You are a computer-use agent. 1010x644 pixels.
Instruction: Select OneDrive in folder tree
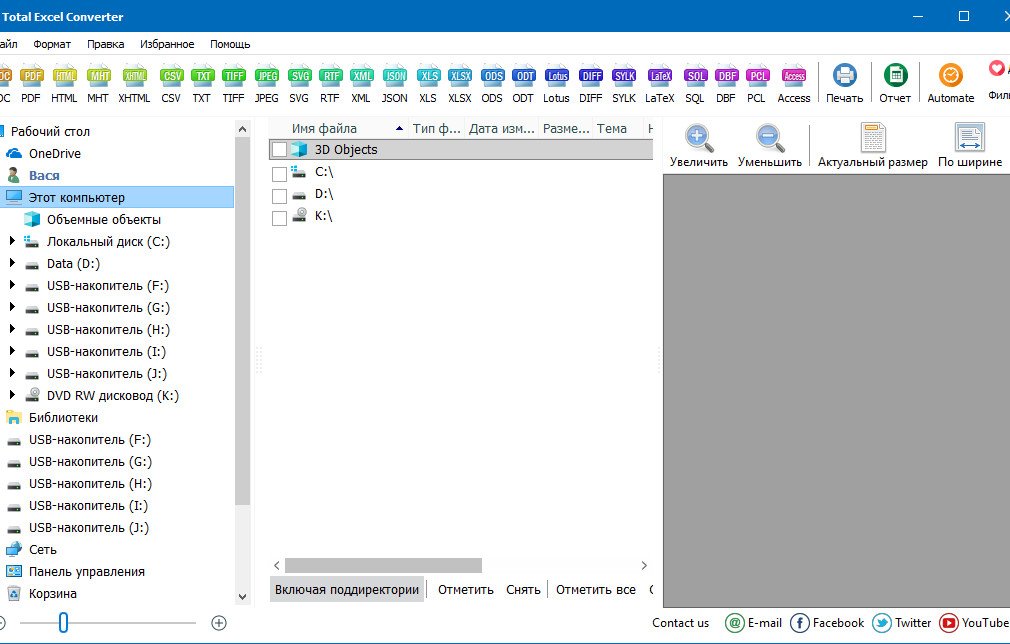coord(43,153)
